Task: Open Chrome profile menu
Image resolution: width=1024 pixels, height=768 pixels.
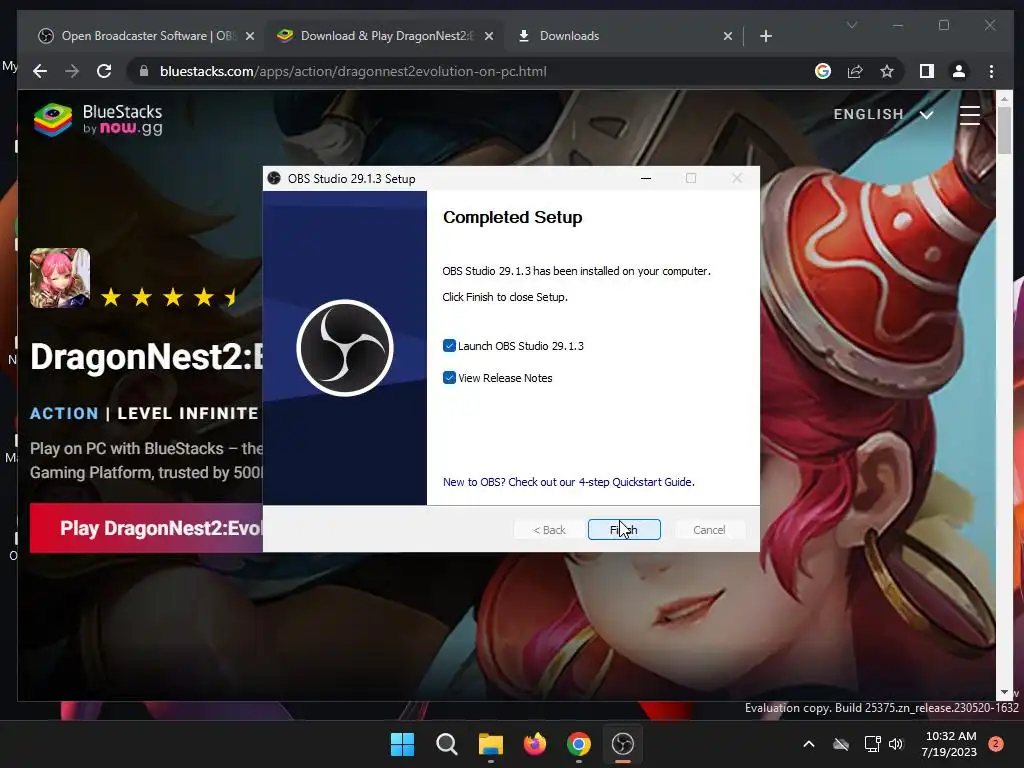Action: (959, 71)
